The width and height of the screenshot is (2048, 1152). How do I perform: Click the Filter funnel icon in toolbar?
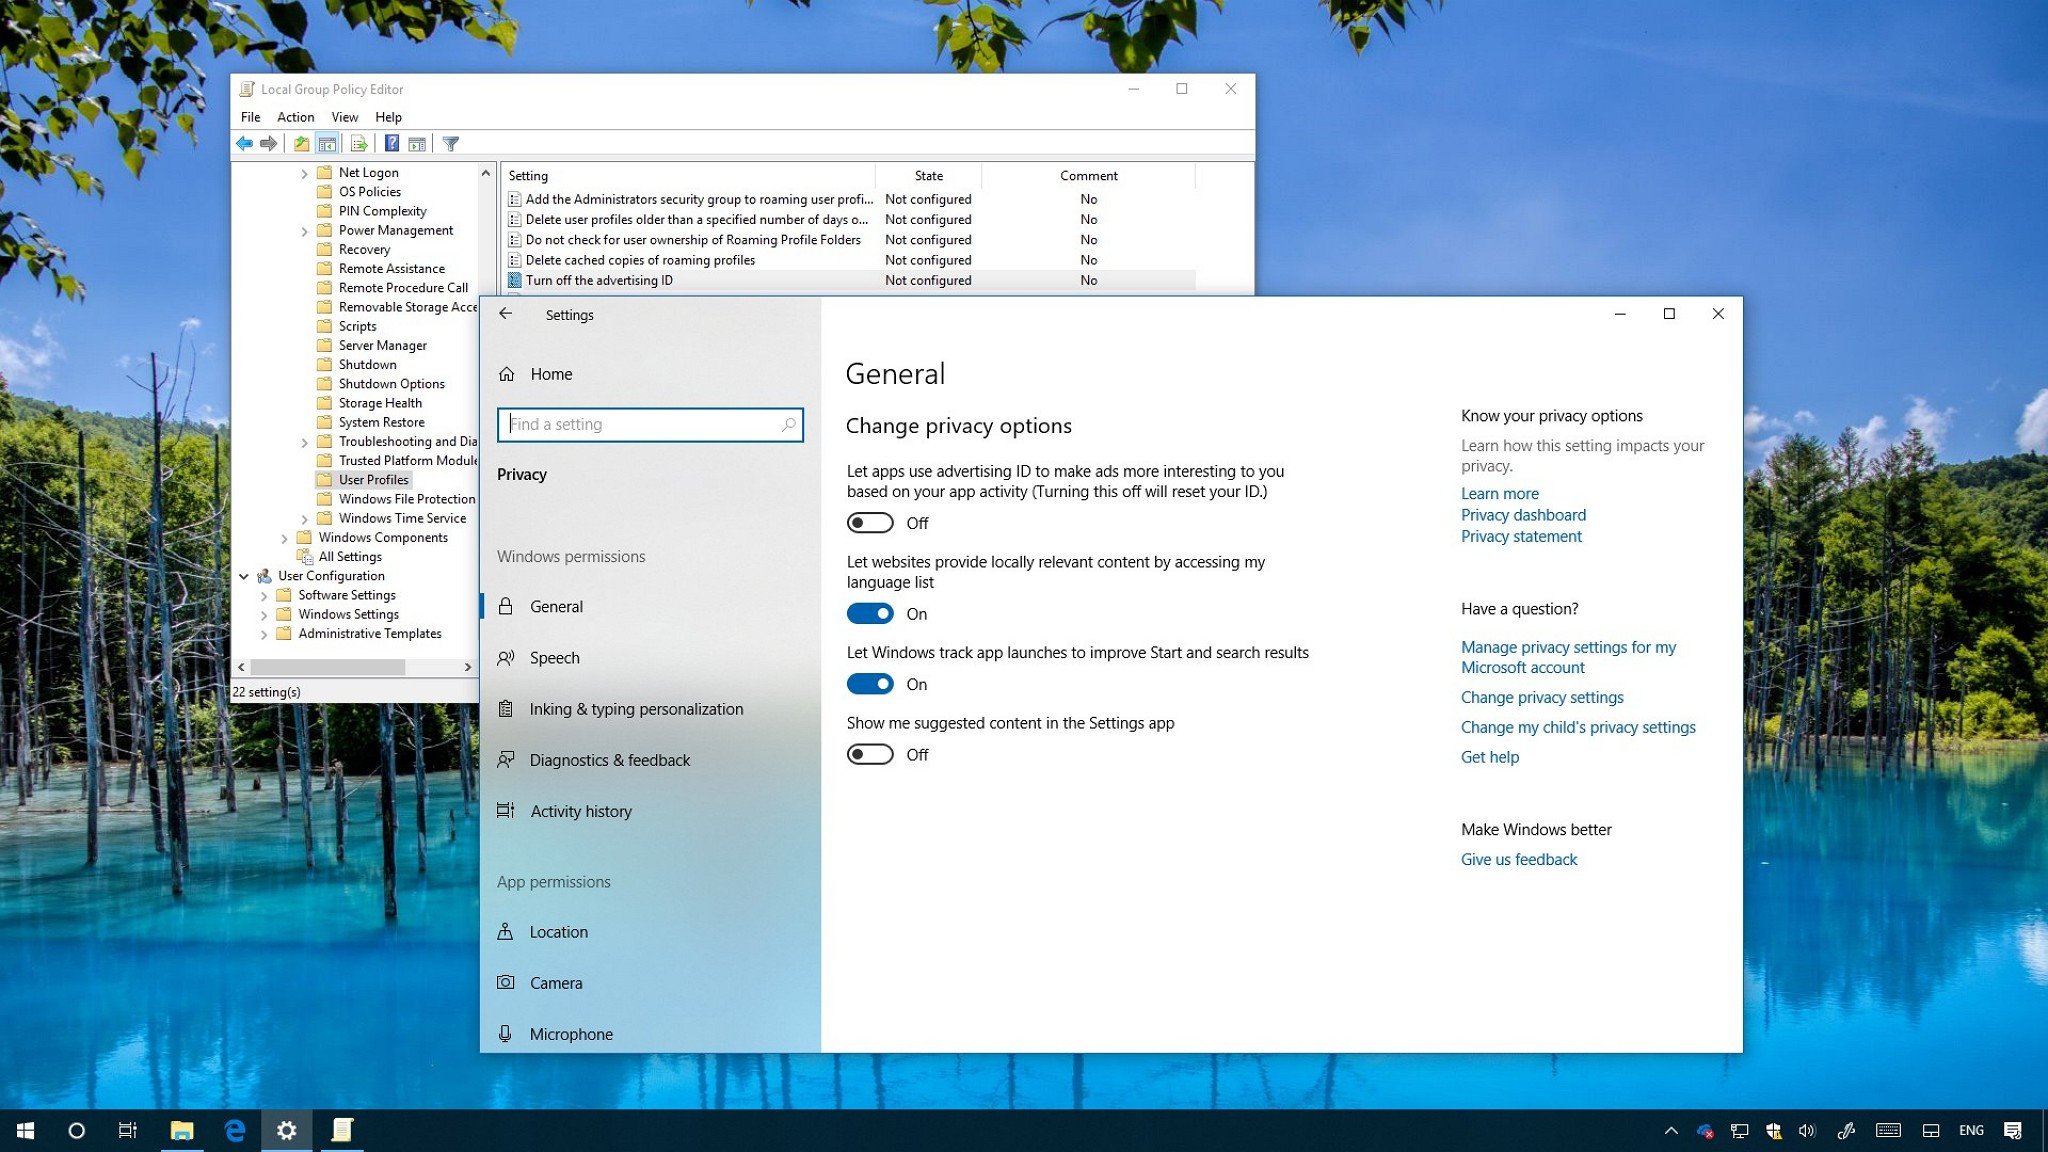point(451,144)
